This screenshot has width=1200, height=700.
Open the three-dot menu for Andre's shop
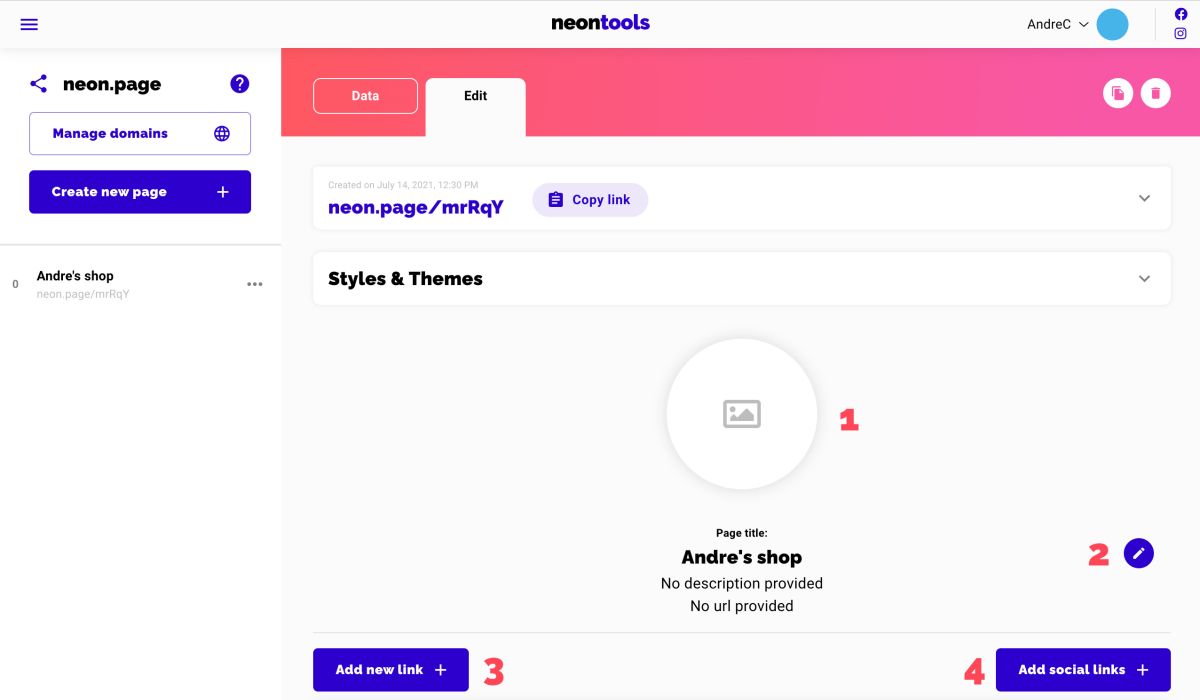tap(255, 284)
